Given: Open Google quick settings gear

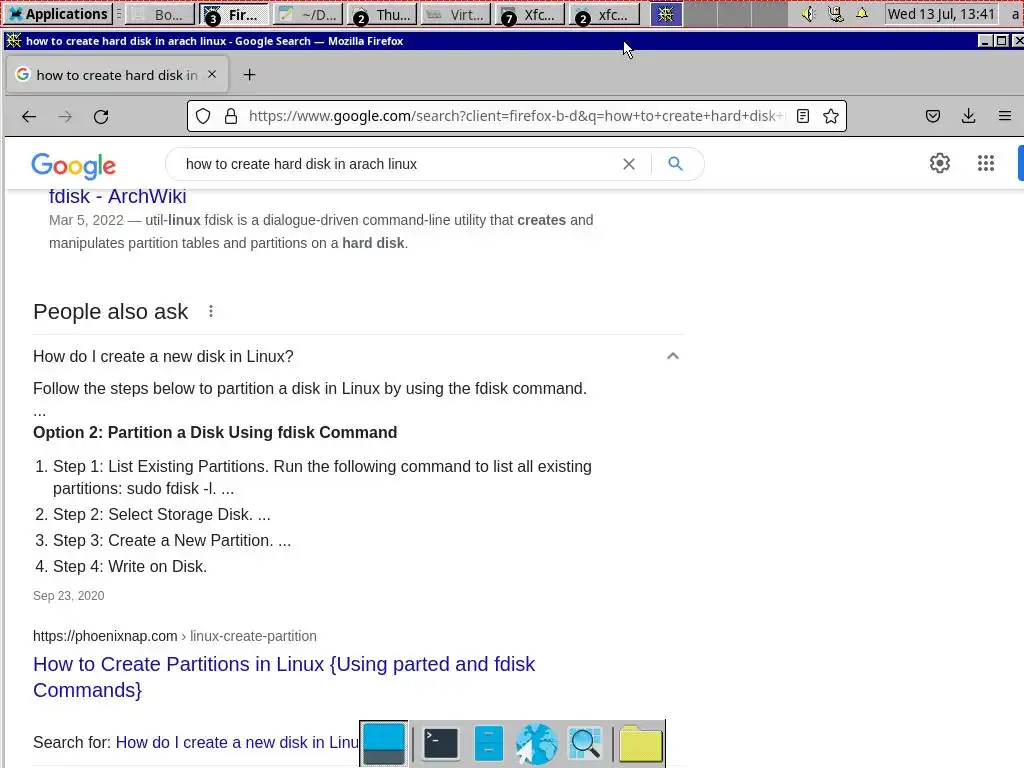Looking at the screenshot, I should [x=940, y=163].
